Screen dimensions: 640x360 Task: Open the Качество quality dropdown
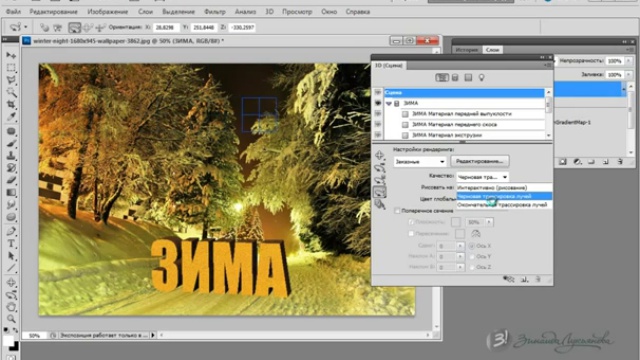[x=482, y=177]
